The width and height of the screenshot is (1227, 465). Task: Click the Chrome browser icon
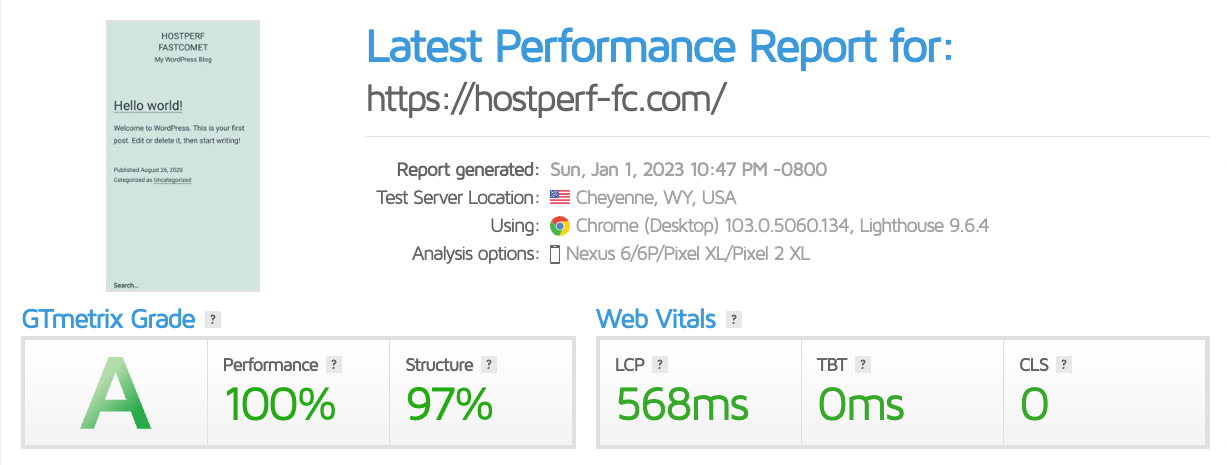(x=560, y=226)
